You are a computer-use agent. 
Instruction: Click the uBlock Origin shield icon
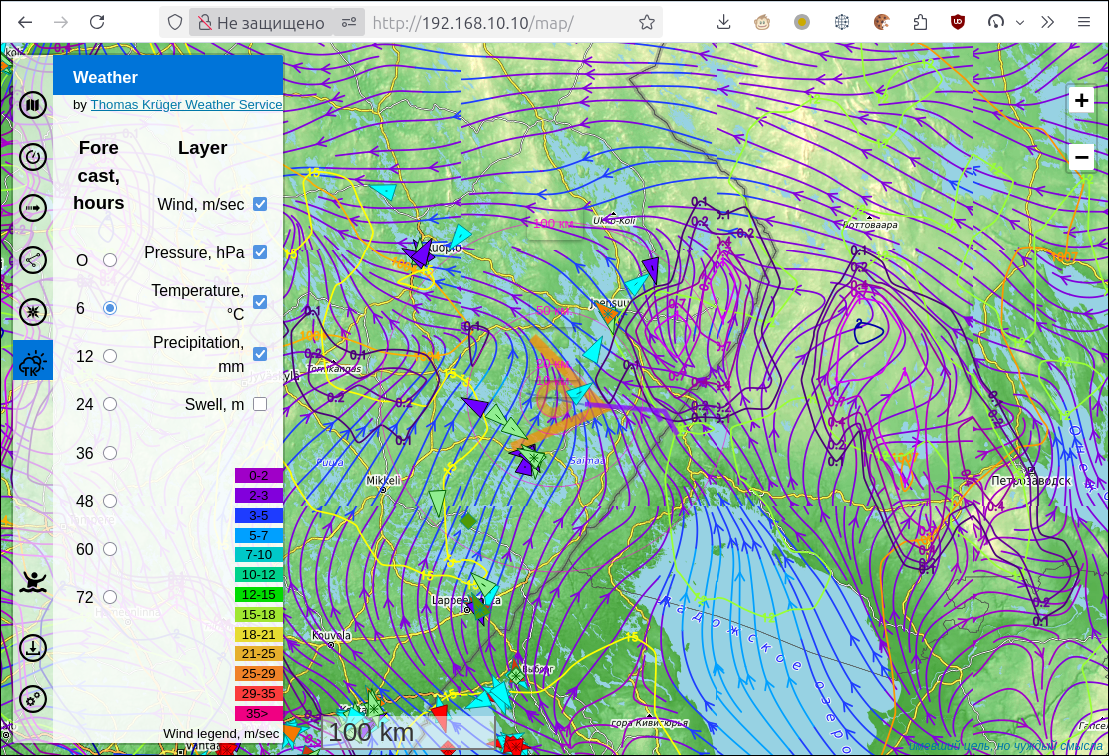957,22
